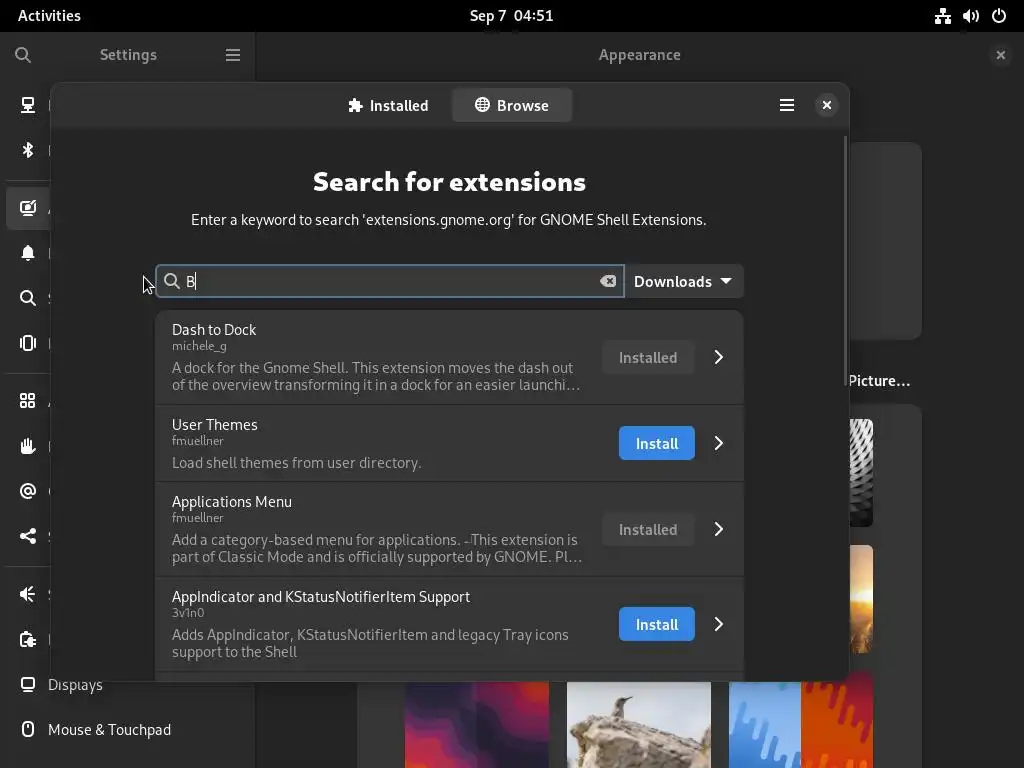Switch to the Browse tab
Screen dimensions: 1024x768
click(x=512, y=105)
